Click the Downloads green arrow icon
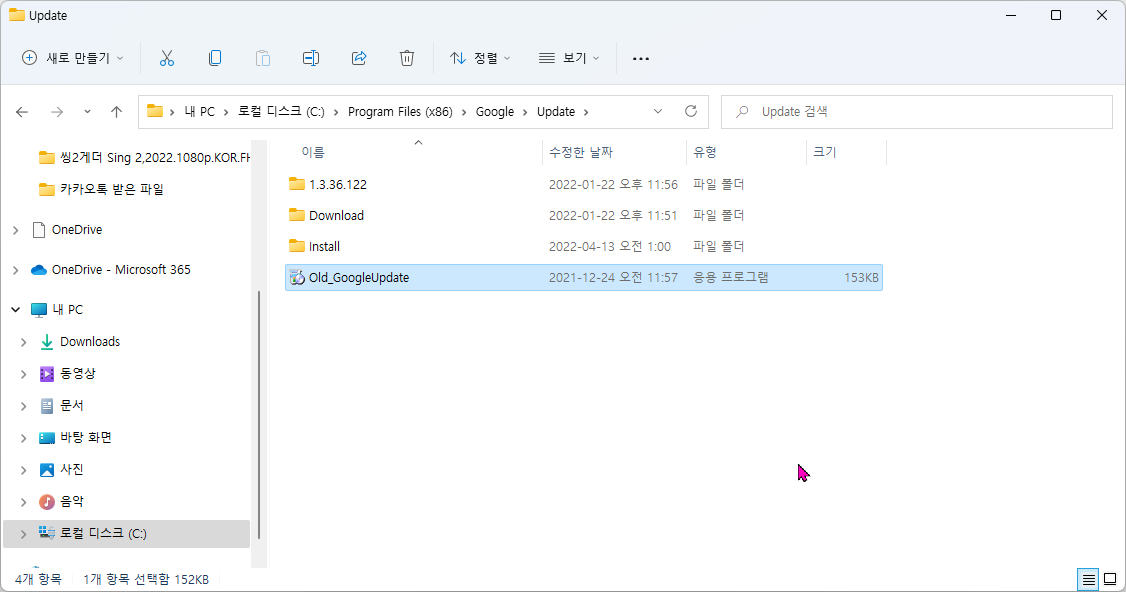 (47, 342)
